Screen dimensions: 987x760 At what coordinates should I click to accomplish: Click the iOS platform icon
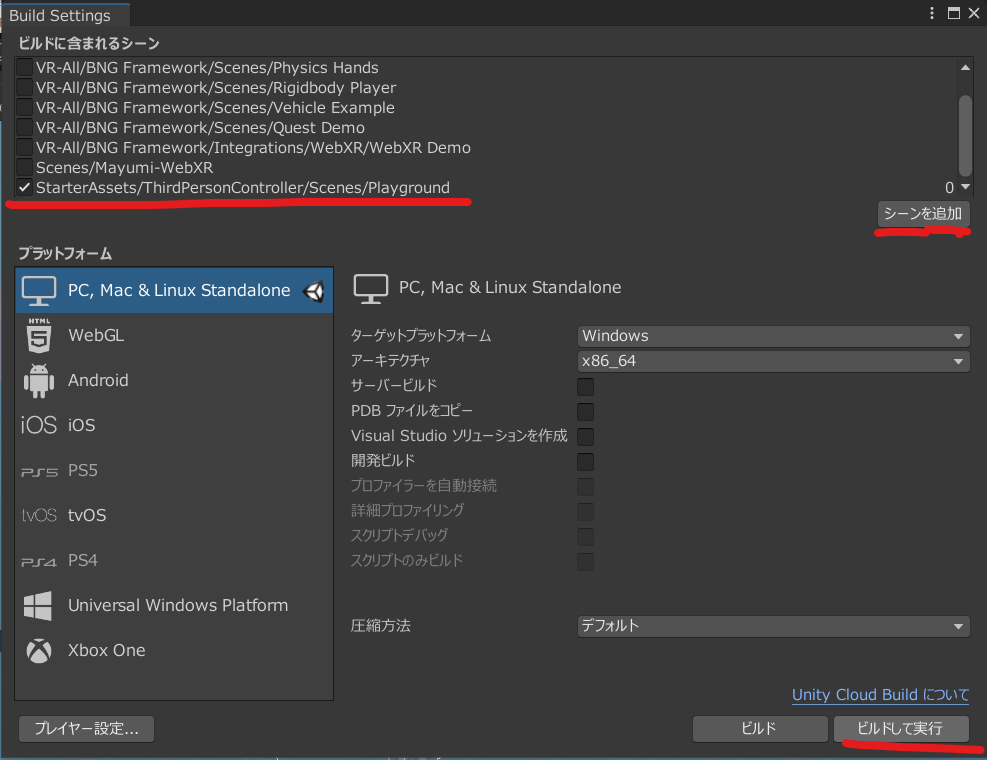pos(39,425)
